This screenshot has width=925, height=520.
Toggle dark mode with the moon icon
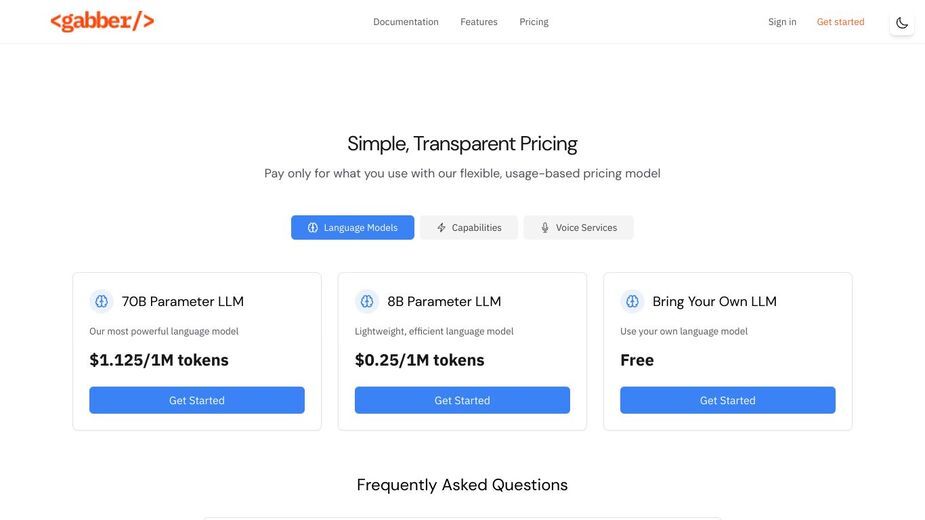pyautogui.click(x=901, y=23)
